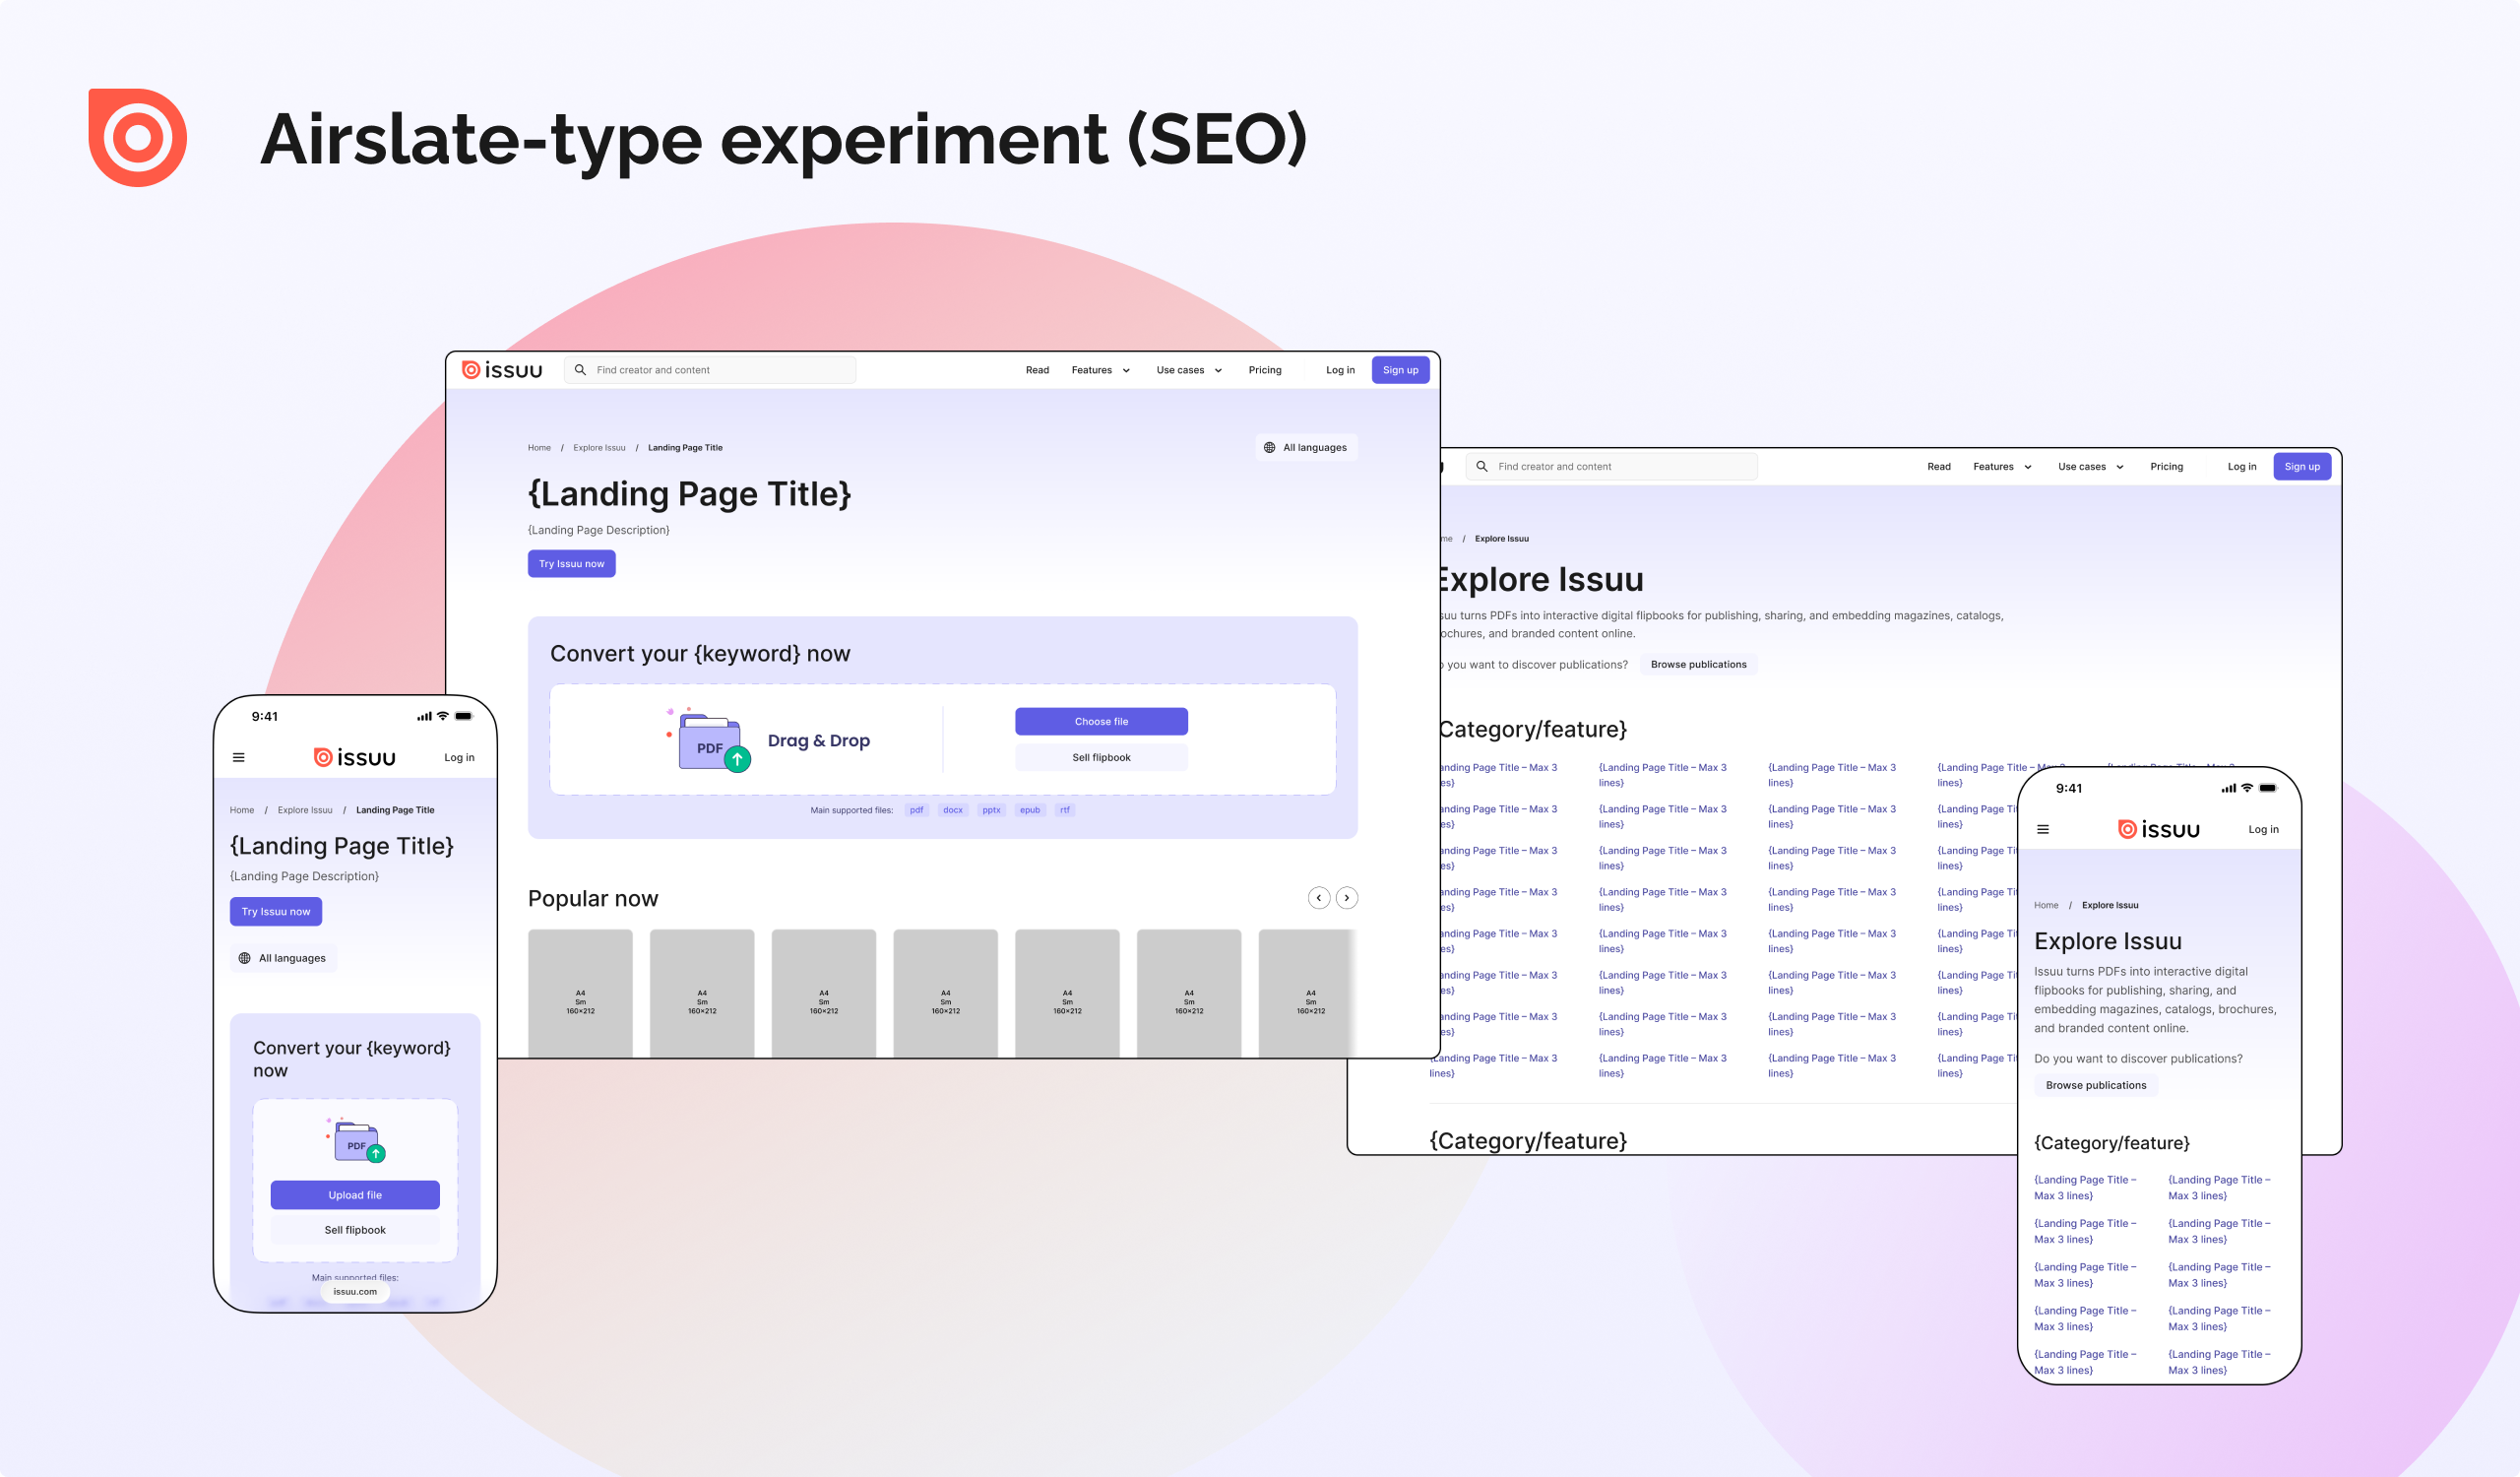Image resolution: width=2520 pixels, height=1477 pixels.
Task: Click Browse publications on desktop Explore page
Action: click(1698, 664)
